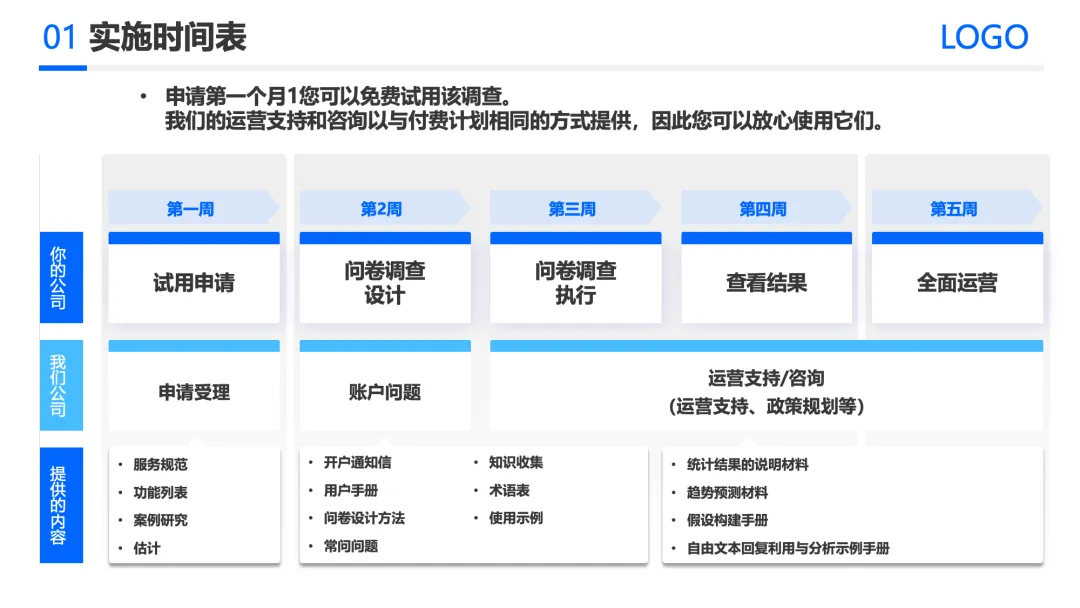
Task: Click the bullet item 用户手册
Action: pos(351,490)
